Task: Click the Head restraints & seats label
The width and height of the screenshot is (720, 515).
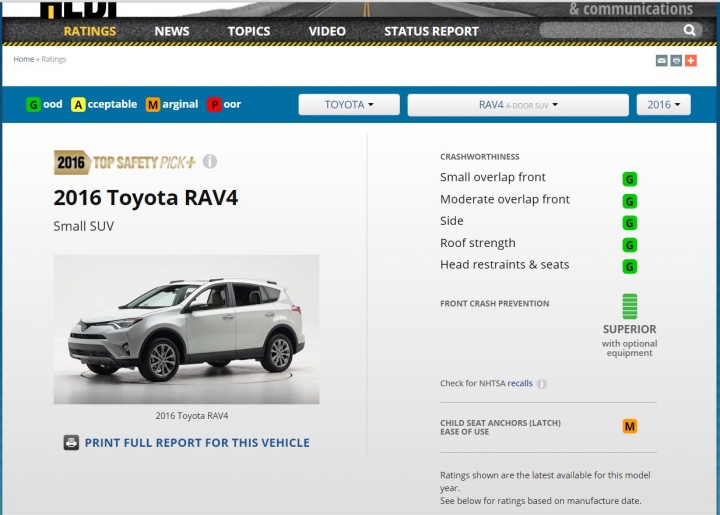Action: (505, 264)
